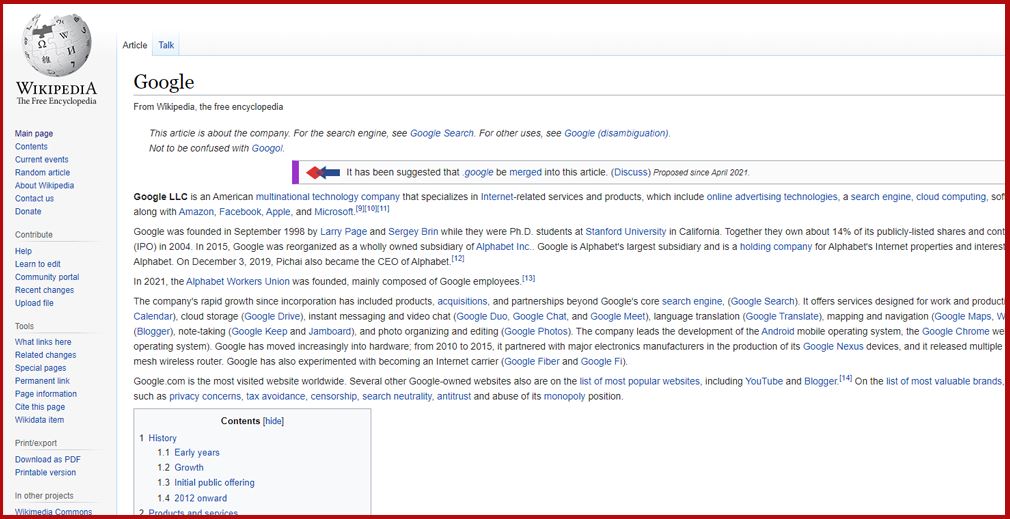
Task: Jump to 1.2 Growth section
Action: (x=189, y=467)
